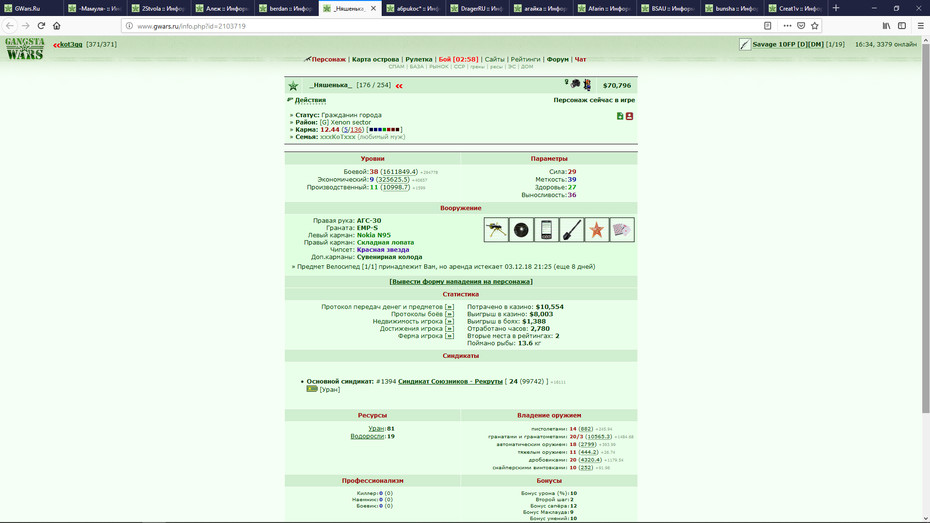Viewport: 930px width, 523px height.
Task: Click the weapon icon beside Savage 10FP
Action: pyautogui.click(x=745, y=44)
